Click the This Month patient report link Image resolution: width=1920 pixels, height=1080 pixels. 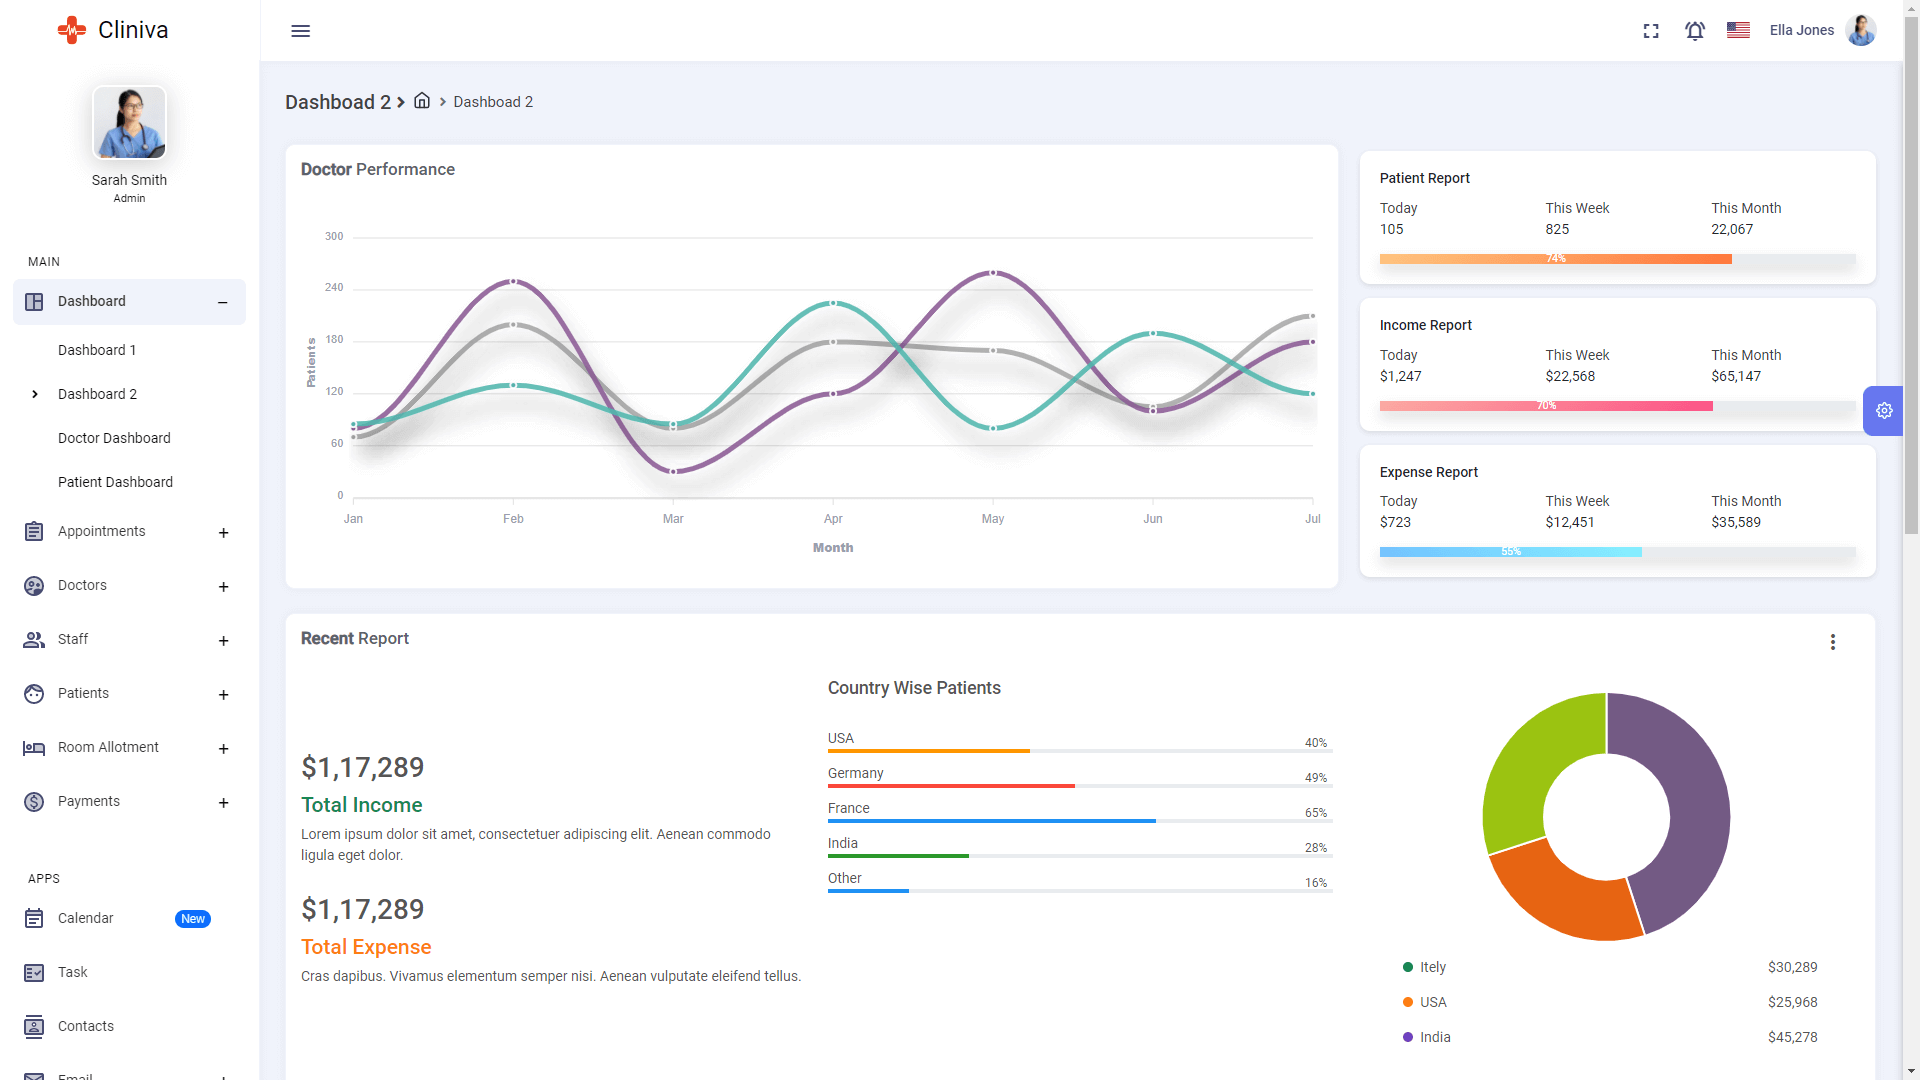pyautogui.click(x=1745, y=208)
